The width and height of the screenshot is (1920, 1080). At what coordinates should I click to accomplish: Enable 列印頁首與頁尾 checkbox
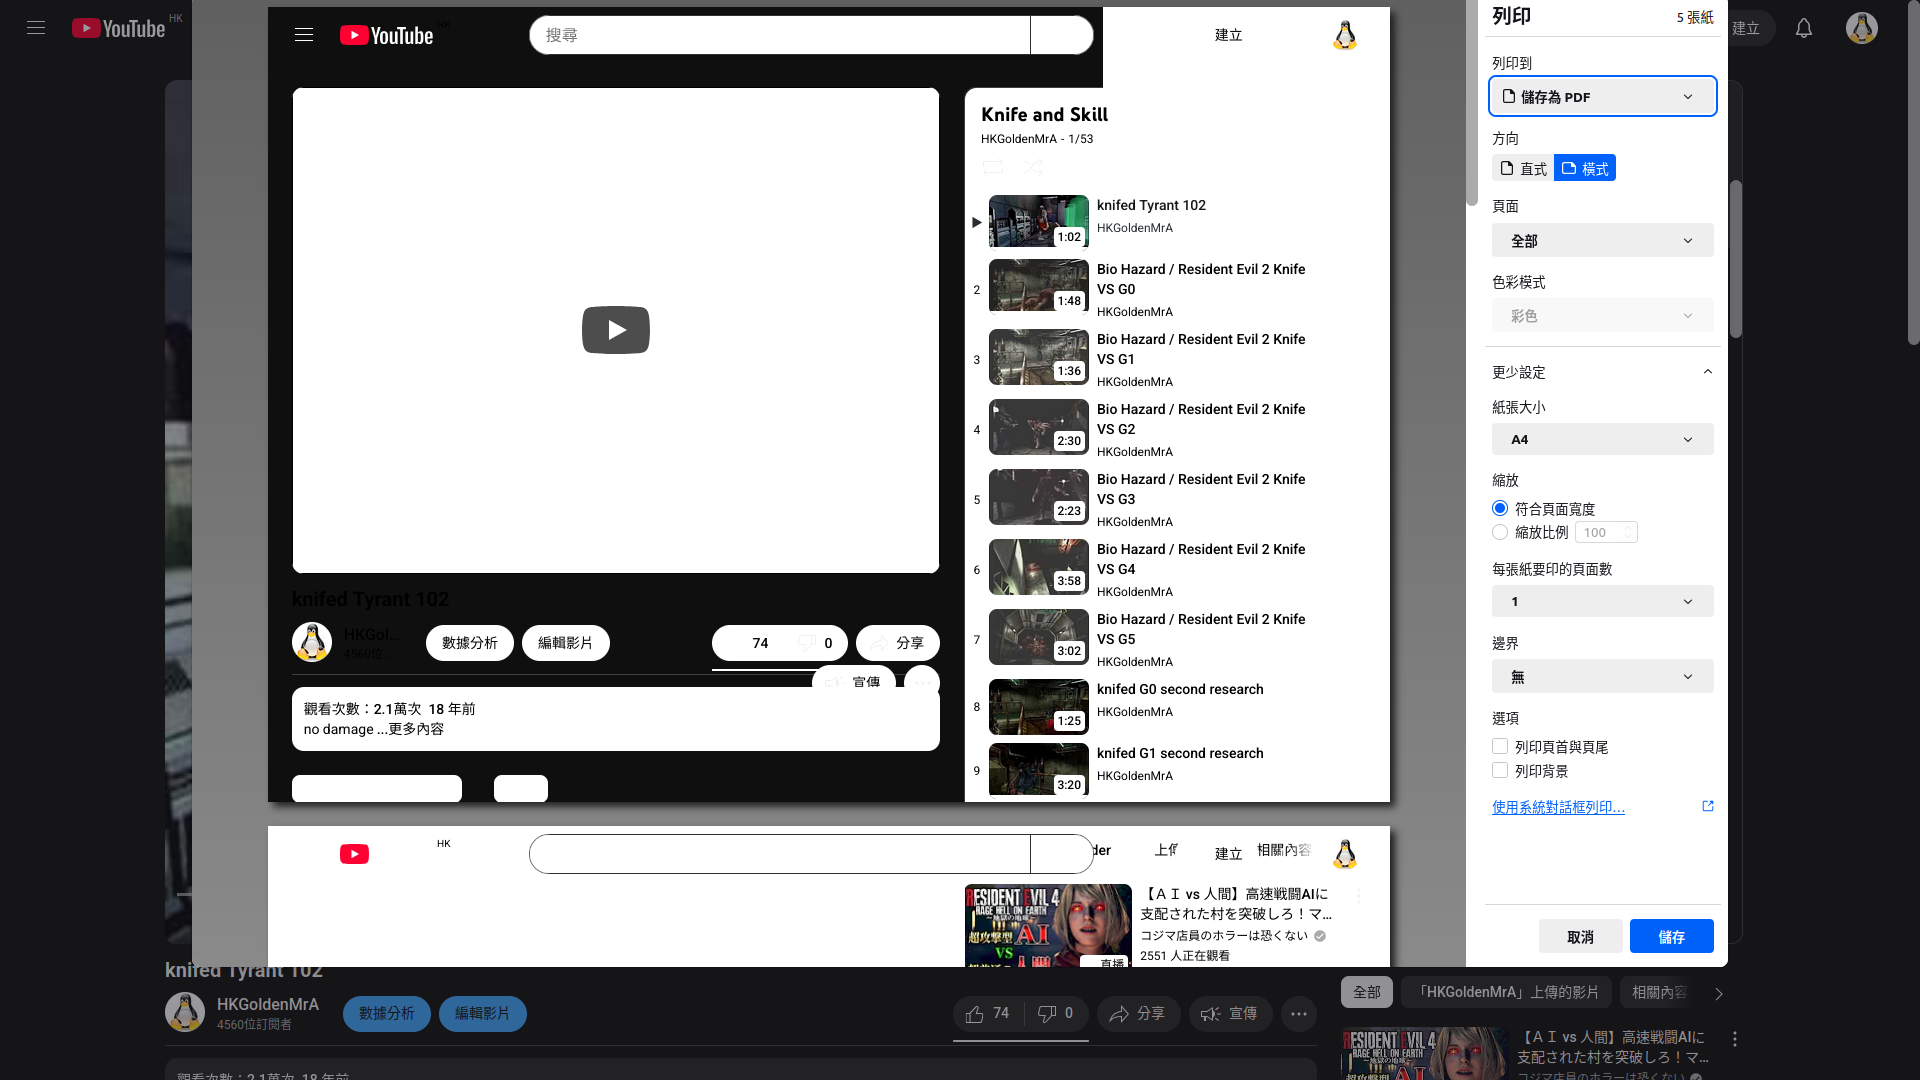pos(1500,747)
